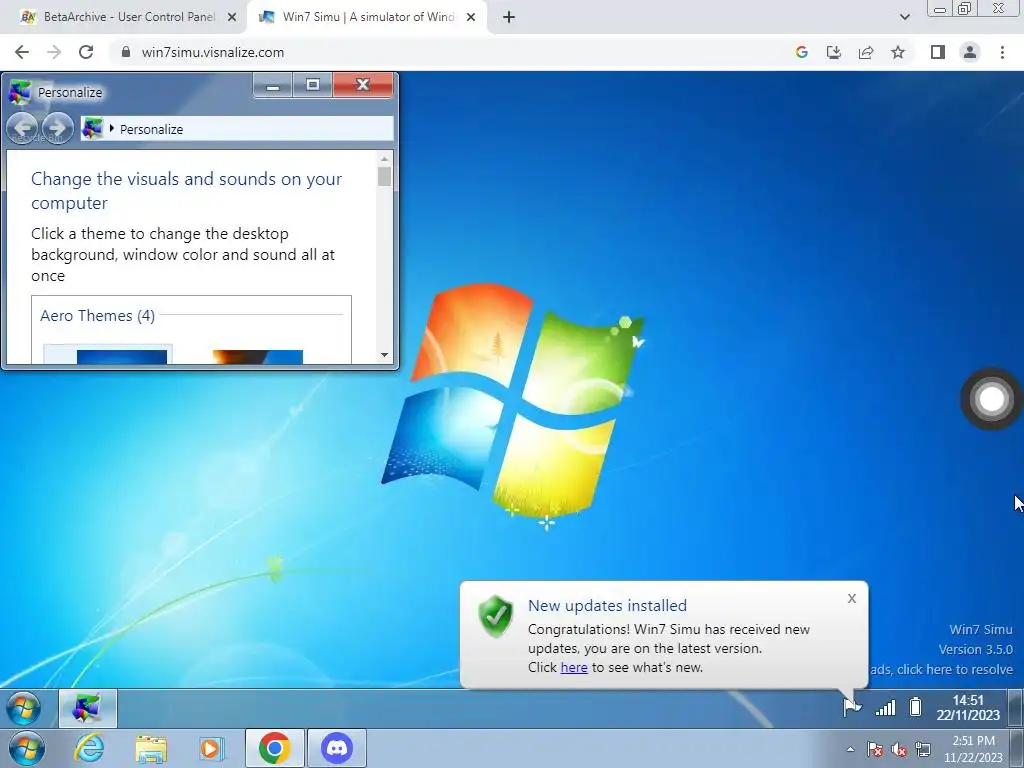Open File Explorer from the host taskbar
Viewport: 1024px width, 768px height.
click(x=152, y=749)
